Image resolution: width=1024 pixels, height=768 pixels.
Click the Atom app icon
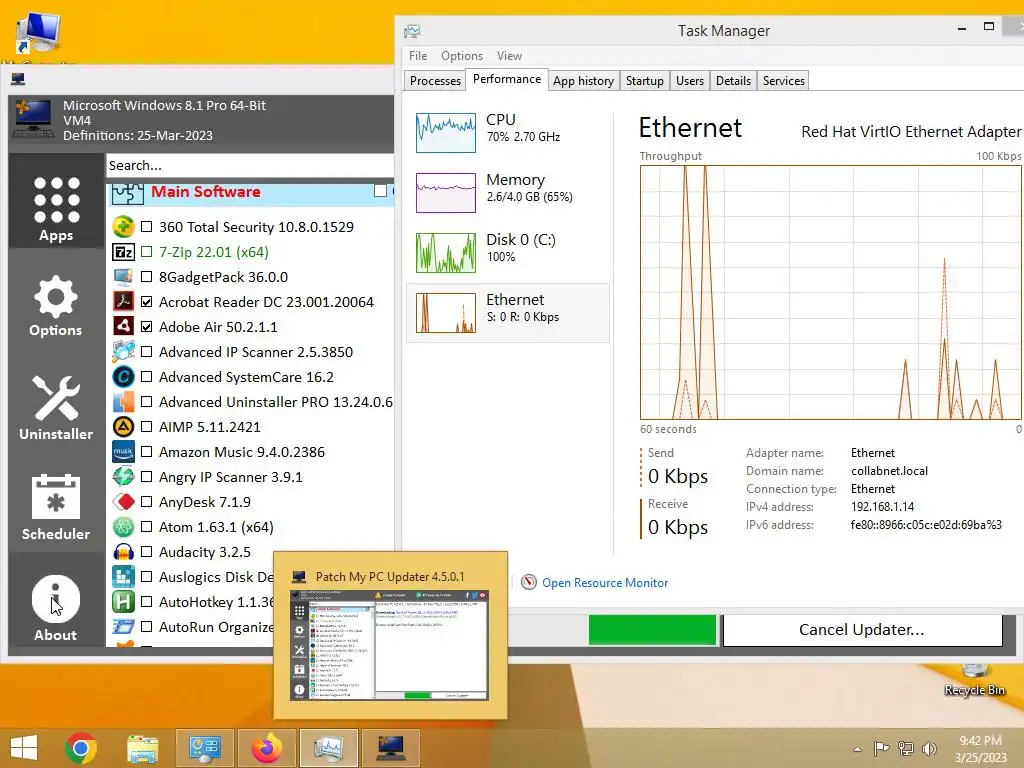123,526
